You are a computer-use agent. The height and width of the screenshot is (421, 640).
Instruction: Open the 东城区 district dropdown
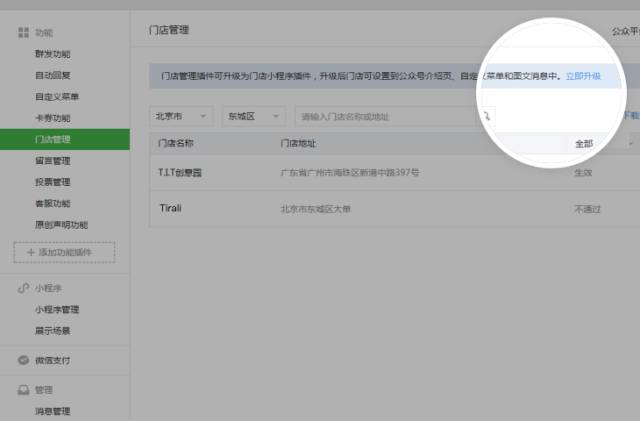pyautogui.click(x=253, y=116)
